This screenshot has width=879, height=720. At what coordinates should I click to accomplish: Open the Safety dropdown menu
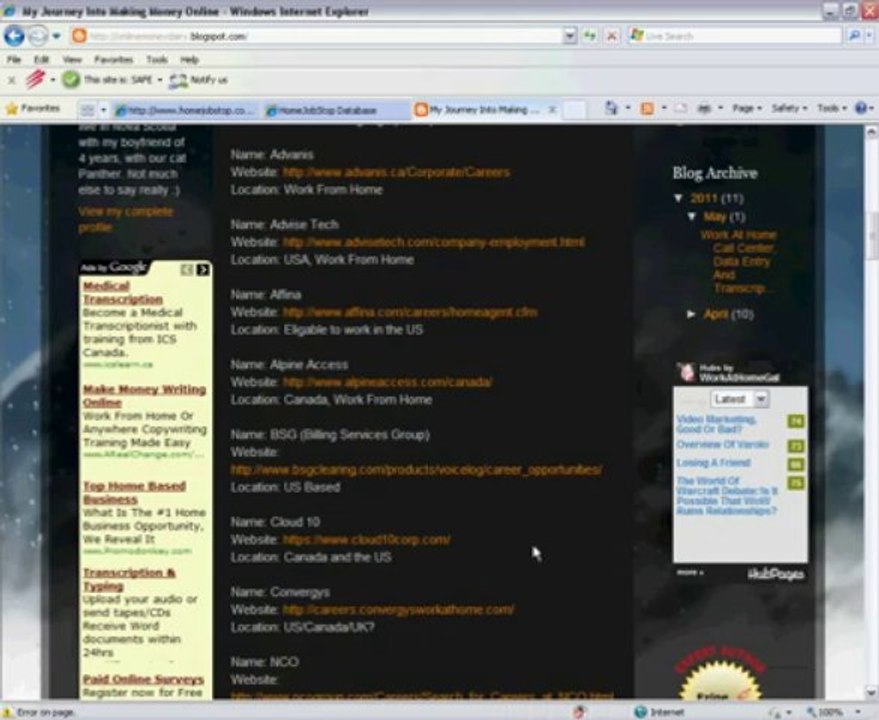[x=789, y=108]
